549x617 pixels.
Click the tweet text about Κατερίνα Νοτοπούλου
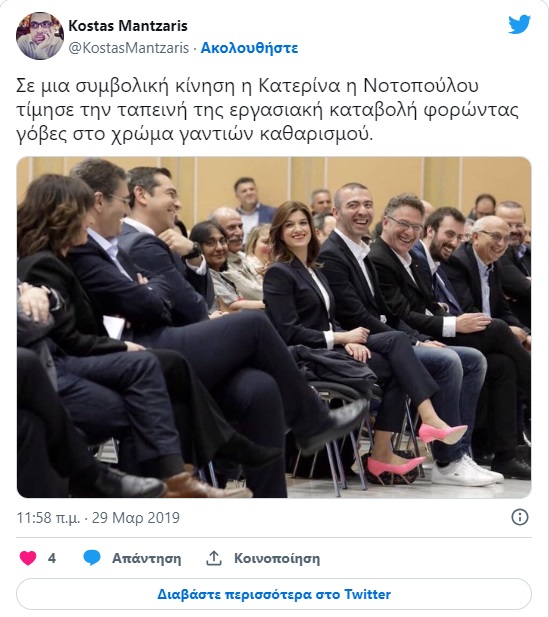click(x=268, y=110)
